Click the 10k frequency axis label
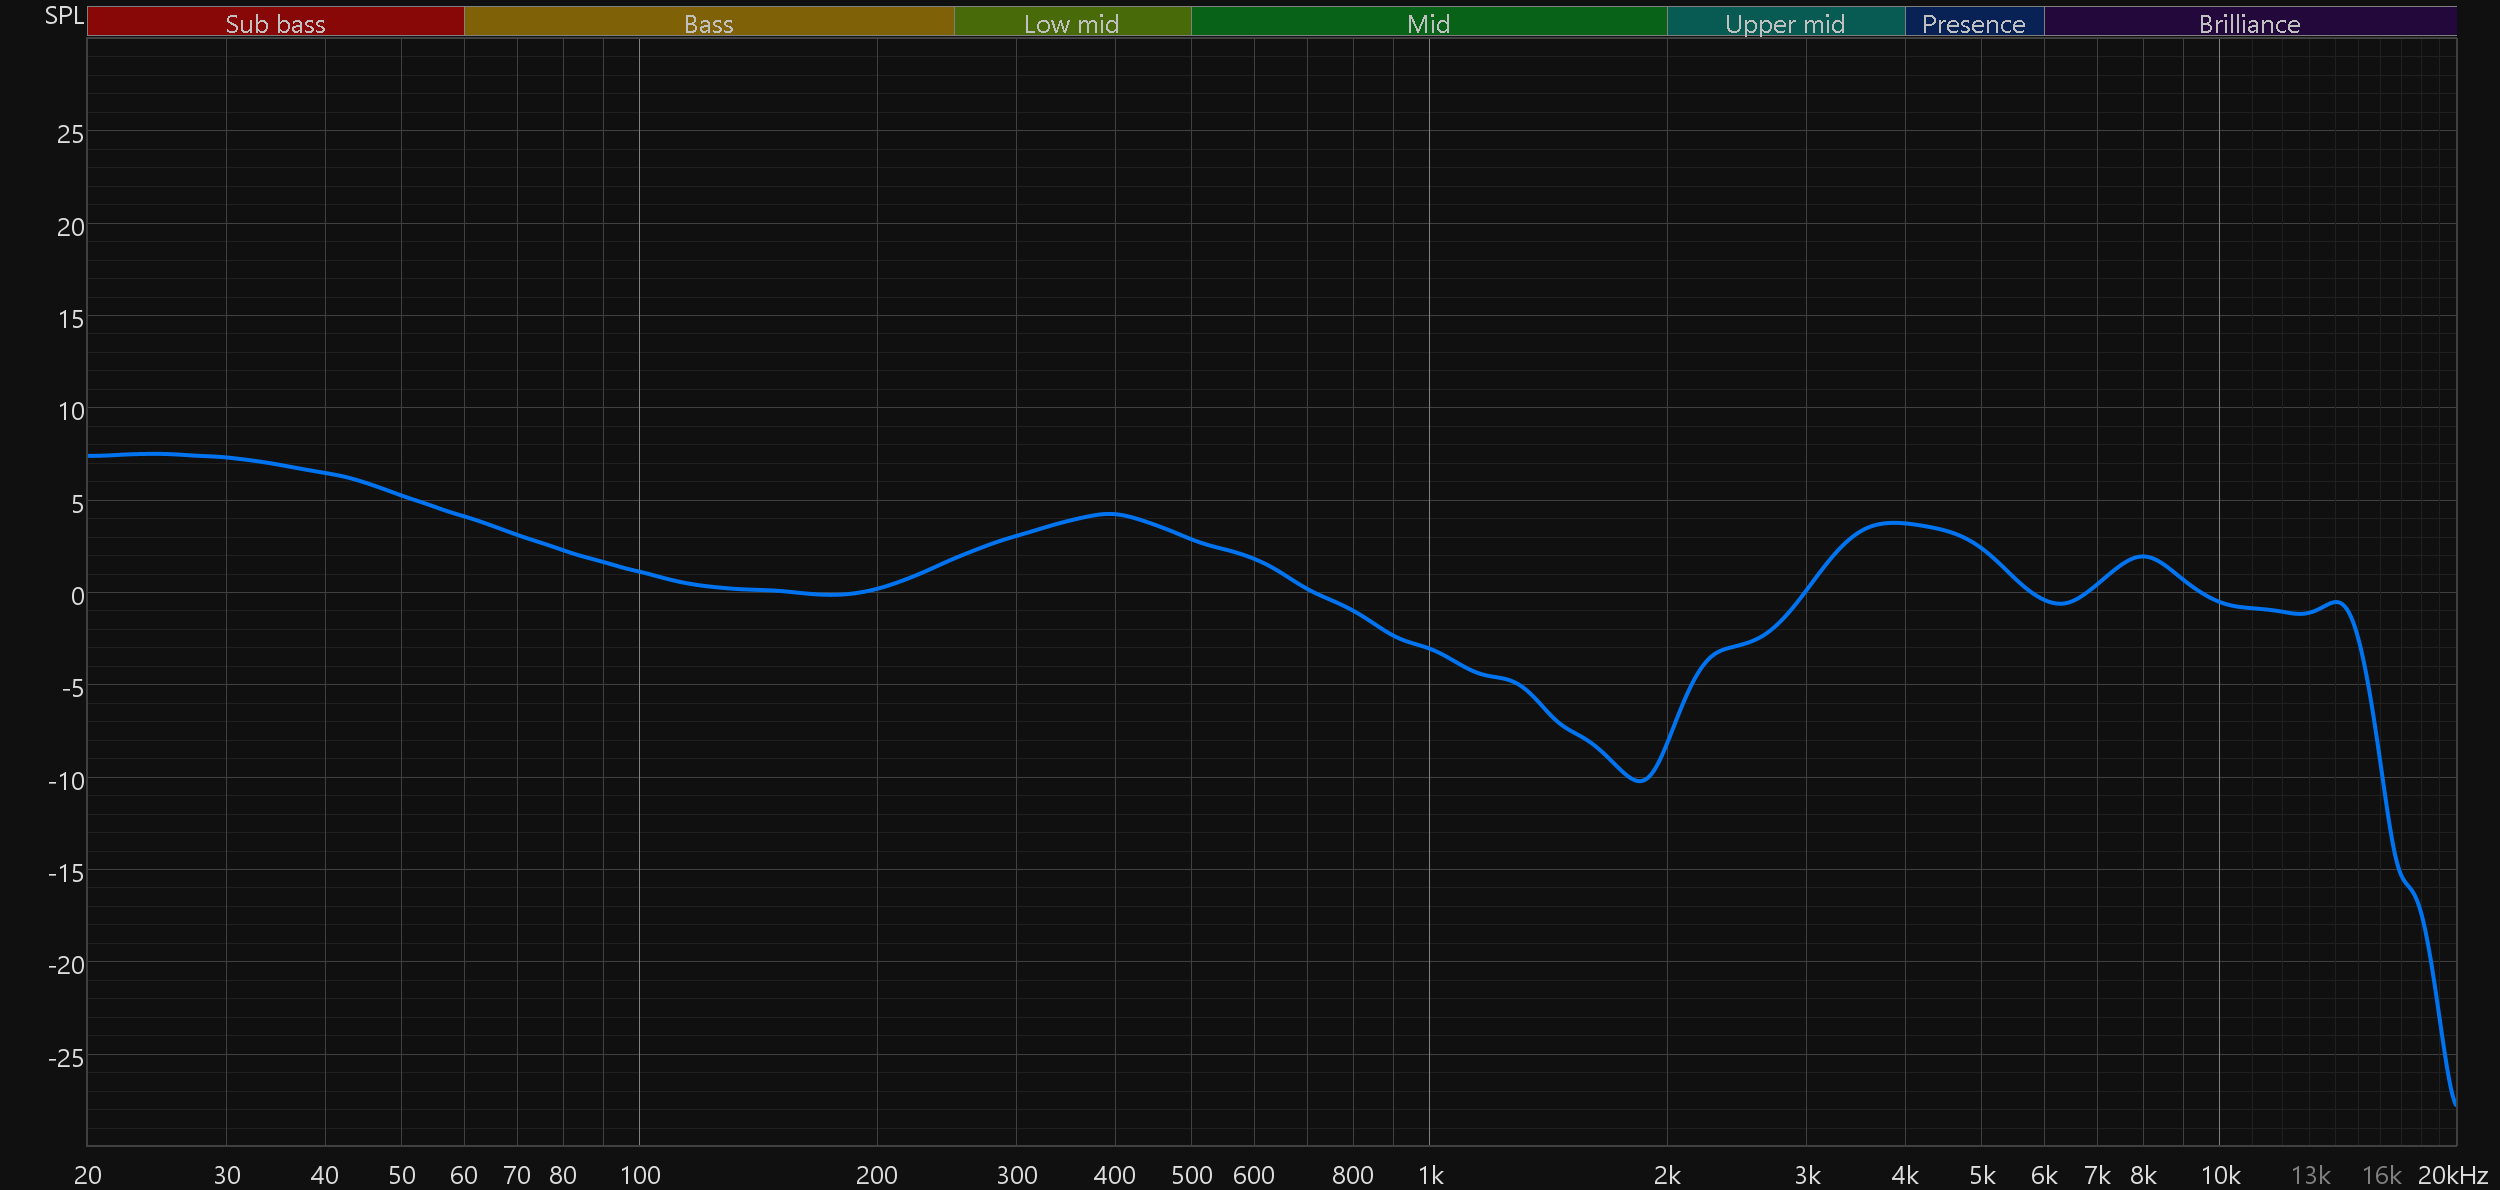This screenshot has width=2500, height=1190. (x=2220, y=1175)
